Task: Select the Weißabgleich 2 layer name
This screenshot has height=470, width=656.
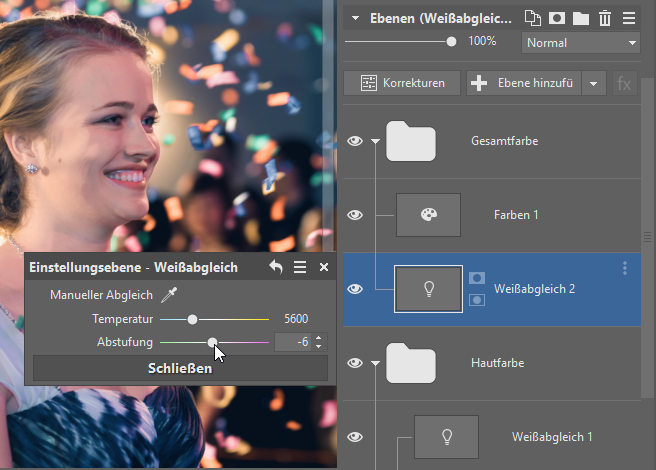Action: coord(534,289)
